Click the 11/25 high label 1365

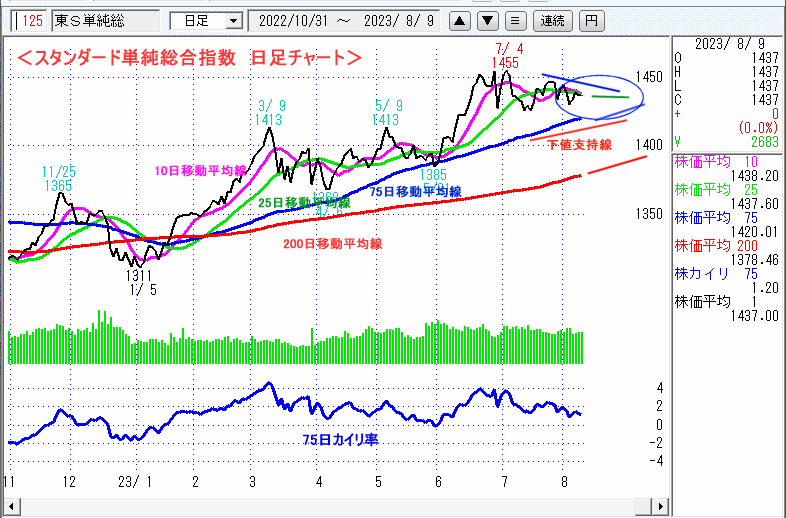[x=57, y=185]
